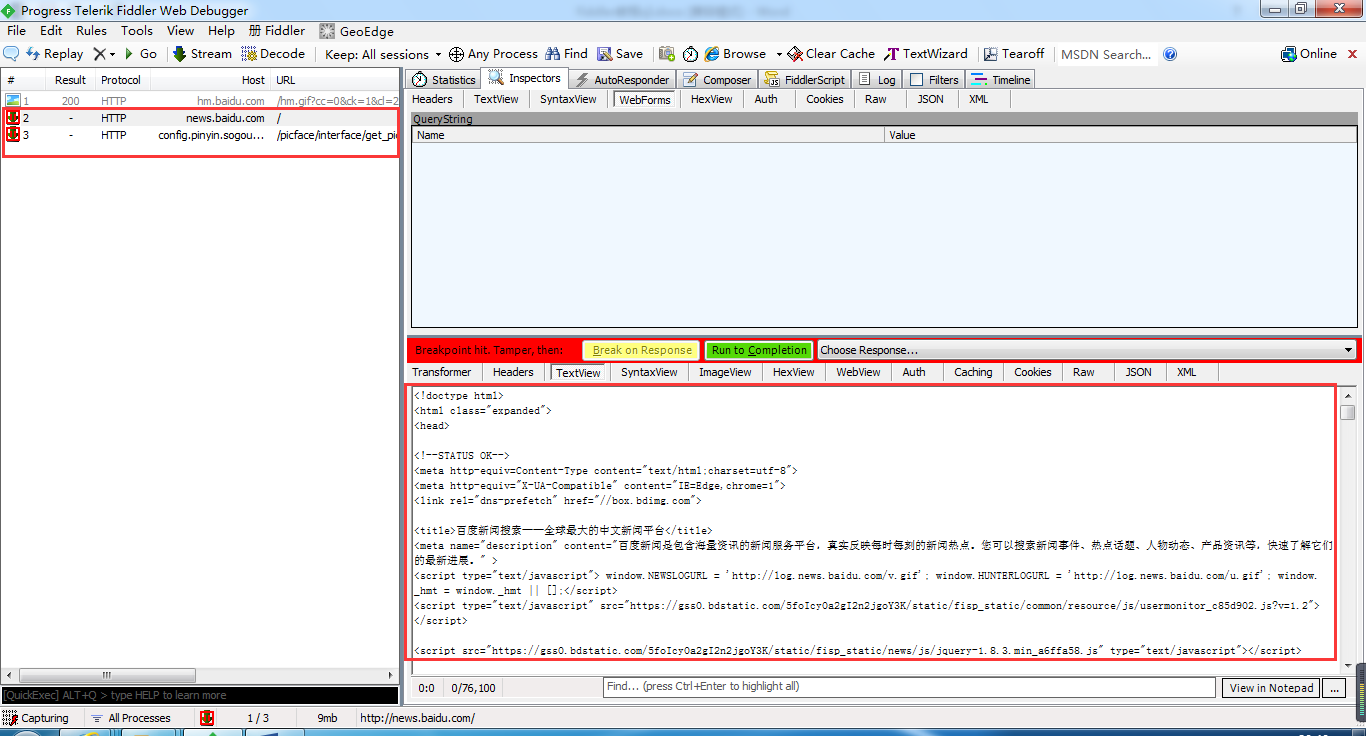The width and height of the screenshot is (1366, 736).
Task: Select request SyntaxView tab
Action: [x=568, y=99]
